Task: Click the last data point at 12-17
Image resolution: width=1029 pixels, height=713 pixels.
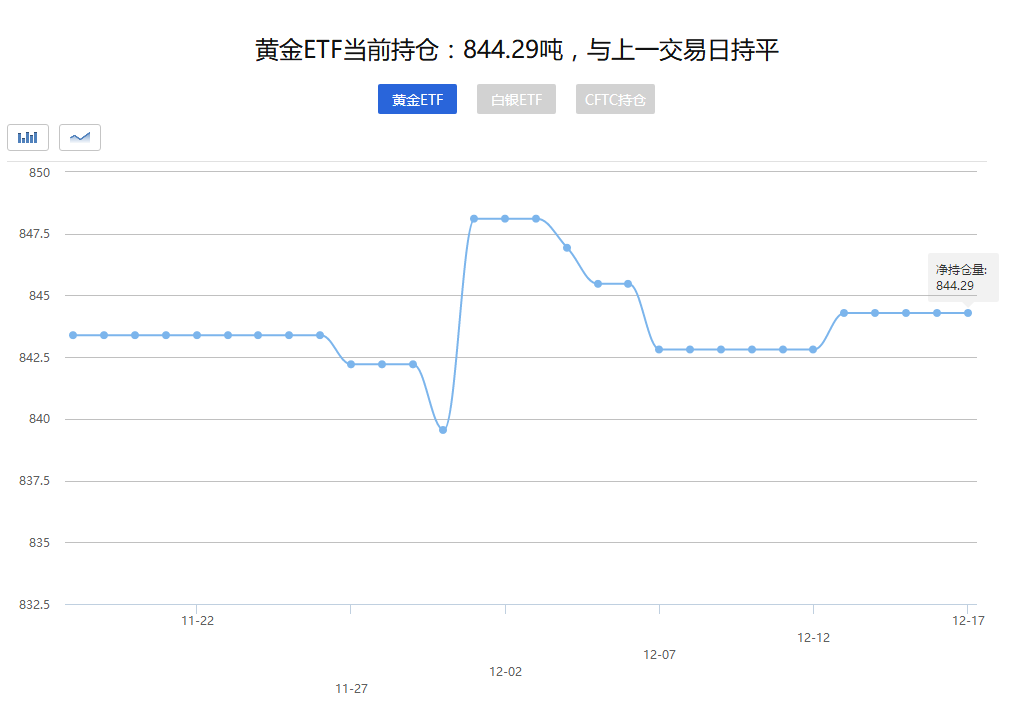Action: [x=968, y=313]
